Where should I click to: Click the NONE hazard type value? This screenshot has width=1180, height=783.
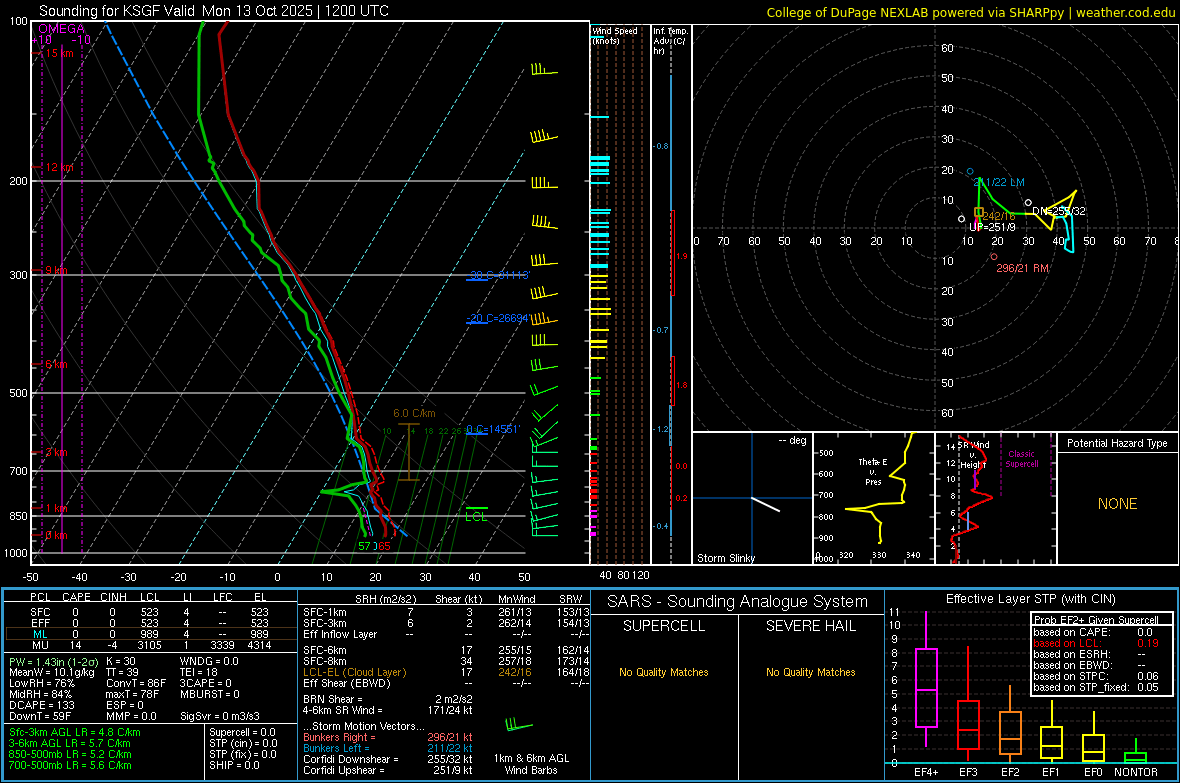click(1117, 504)
